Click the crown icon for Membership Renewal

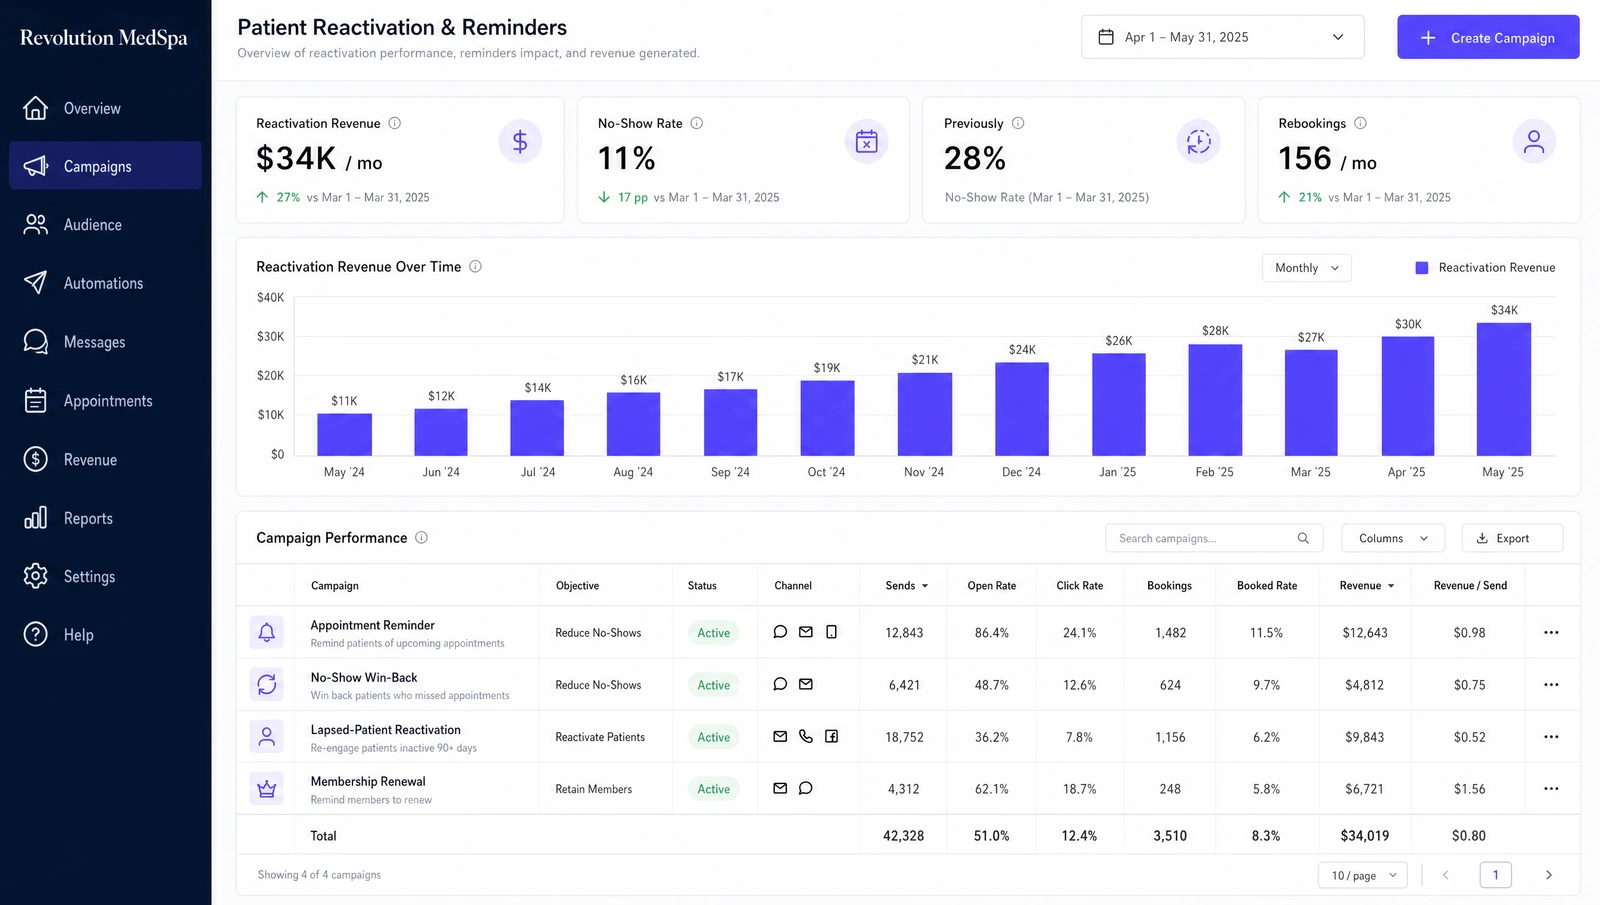click(267, 789)
